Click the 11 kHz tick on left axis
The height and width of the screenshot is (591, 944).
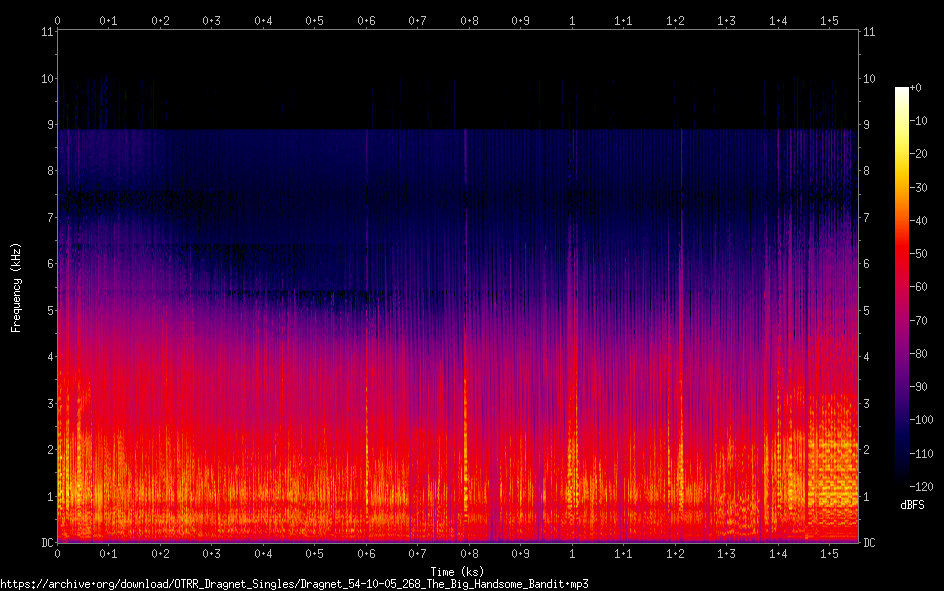pyautogui.click(x=45, y=32)
